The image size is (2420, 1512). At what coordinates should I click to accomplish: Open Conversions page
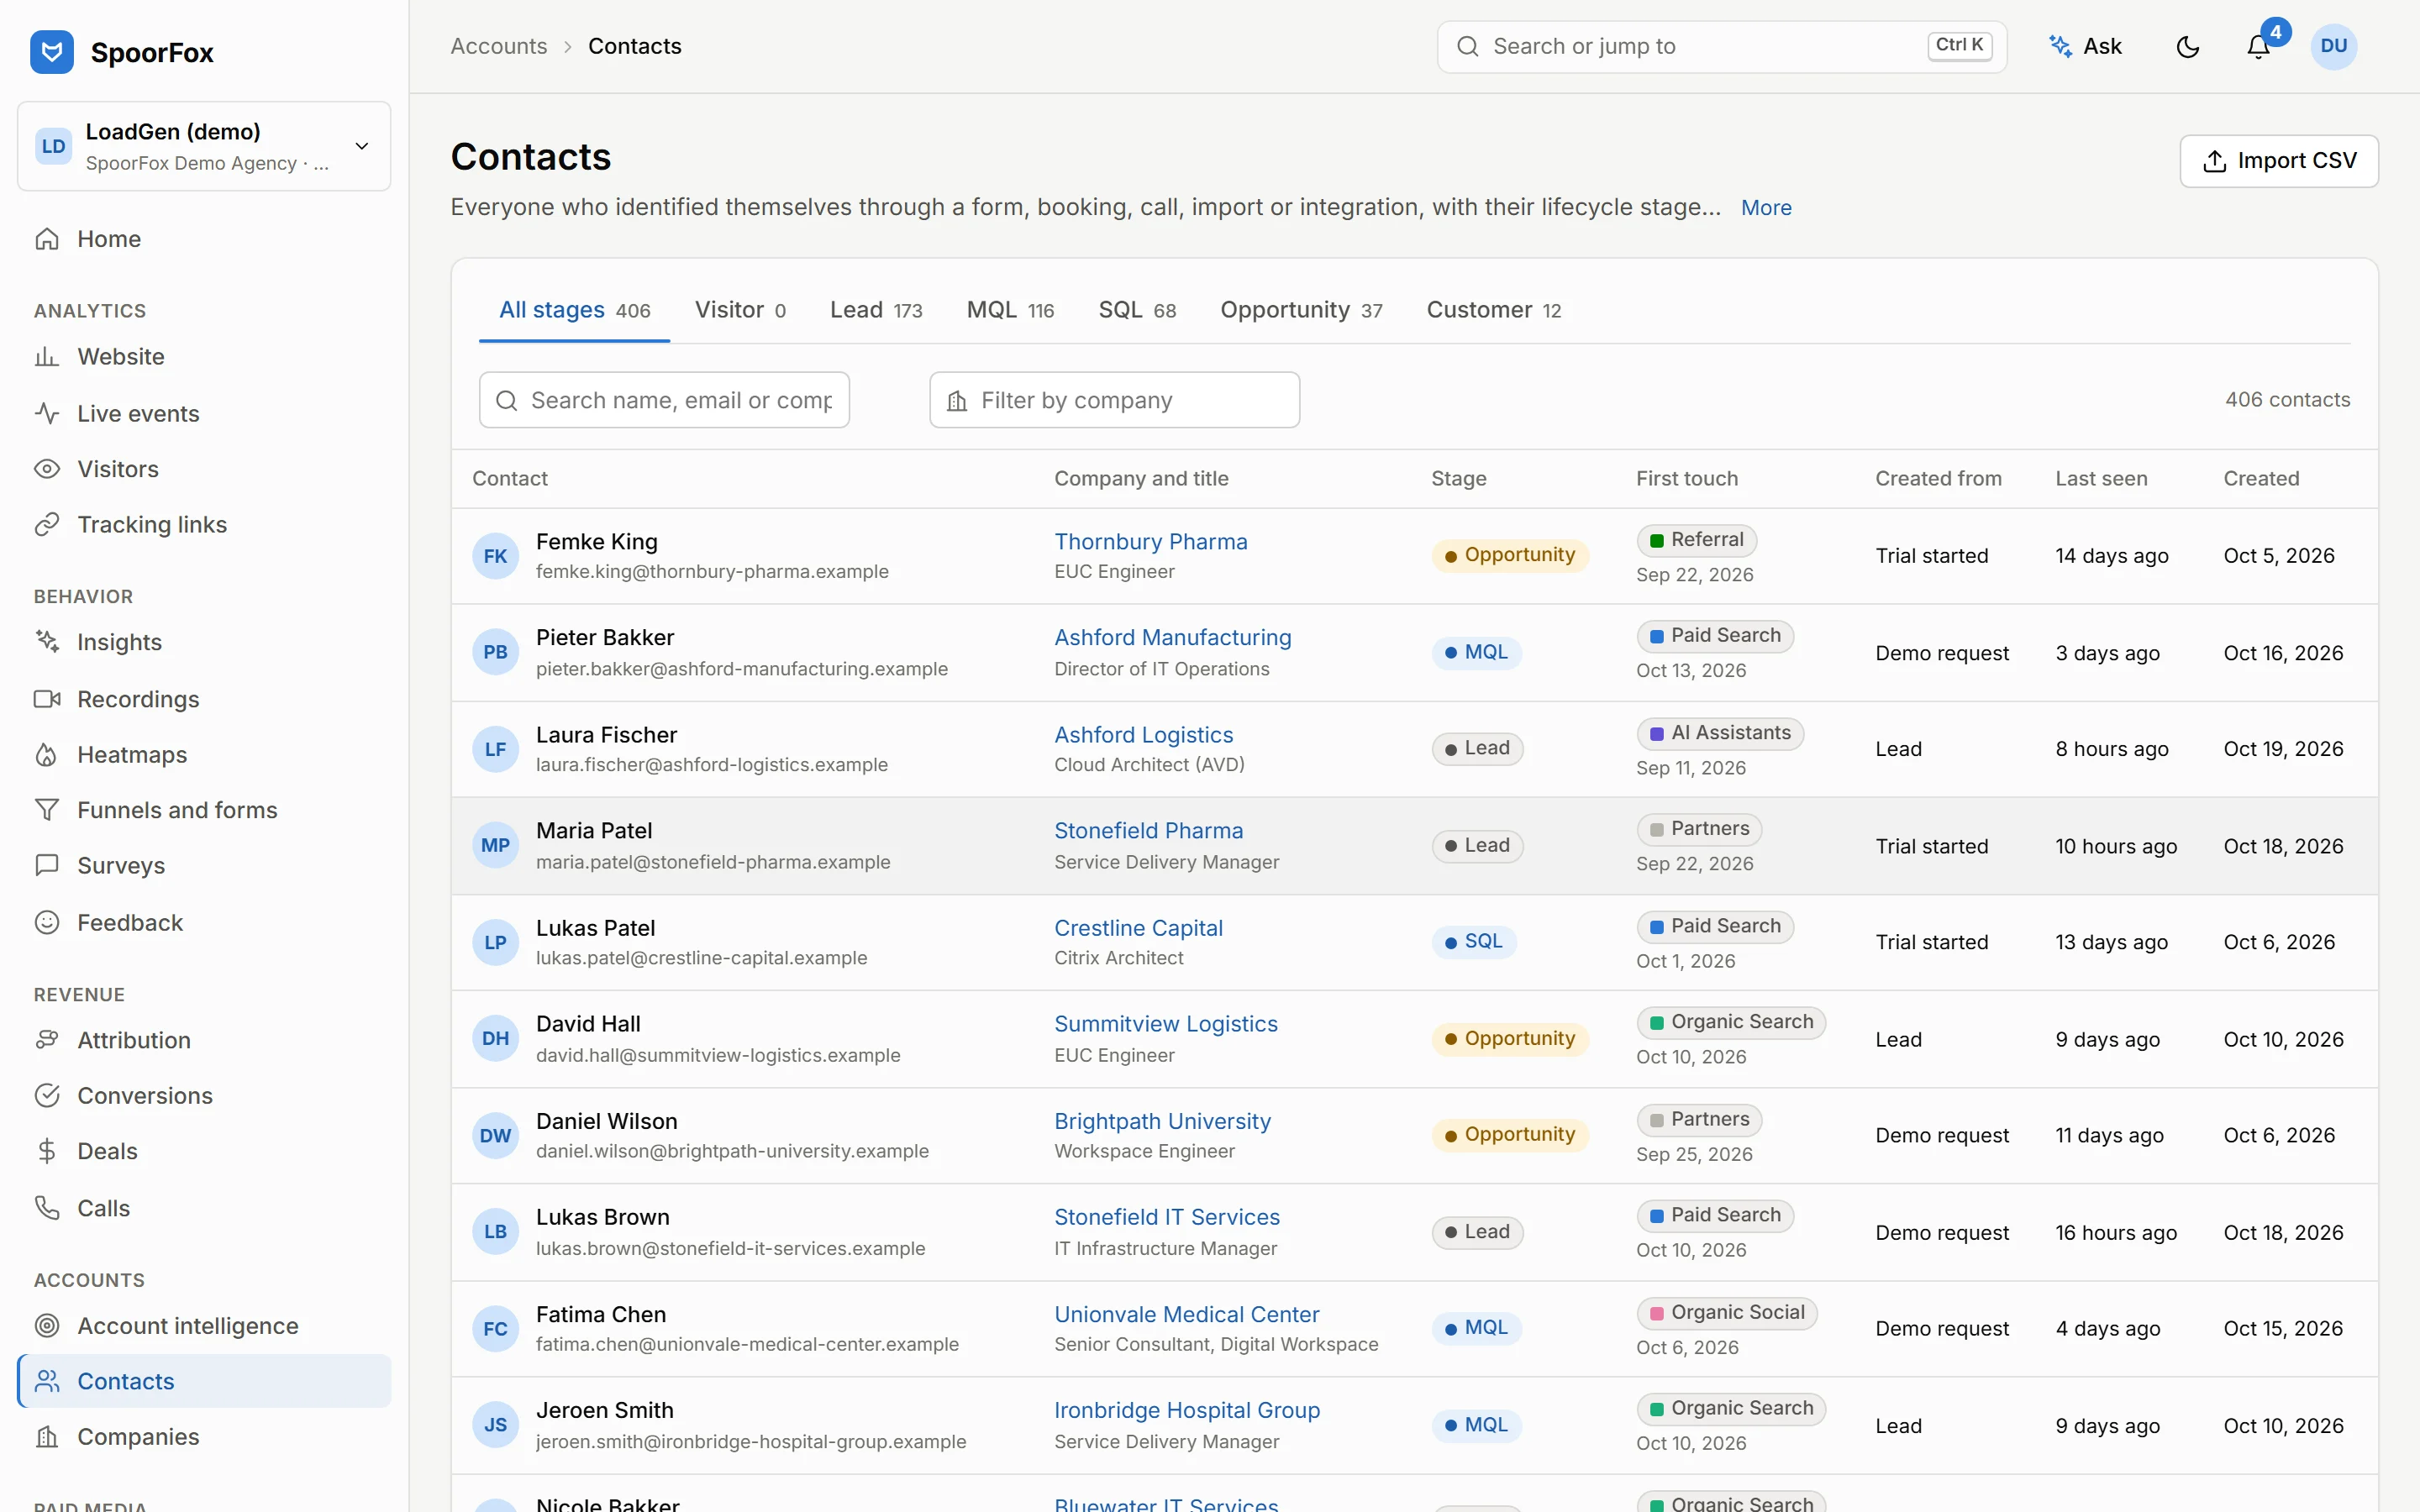click(x=203, y=1095)
